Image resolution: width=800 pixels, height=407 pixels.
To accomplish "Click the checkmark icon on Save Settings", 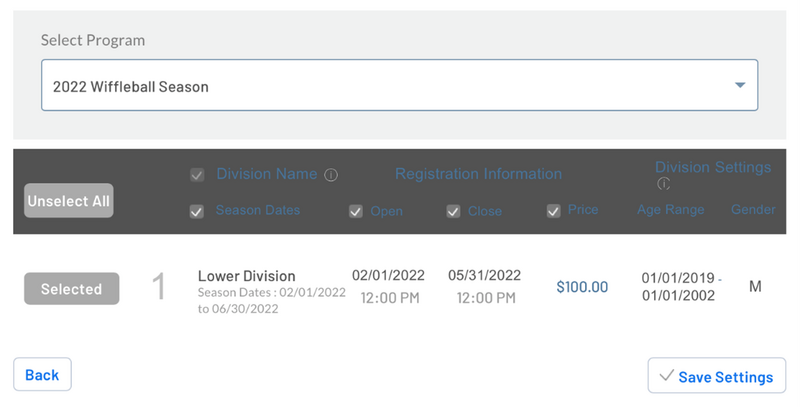I will [x=666, y=377].
